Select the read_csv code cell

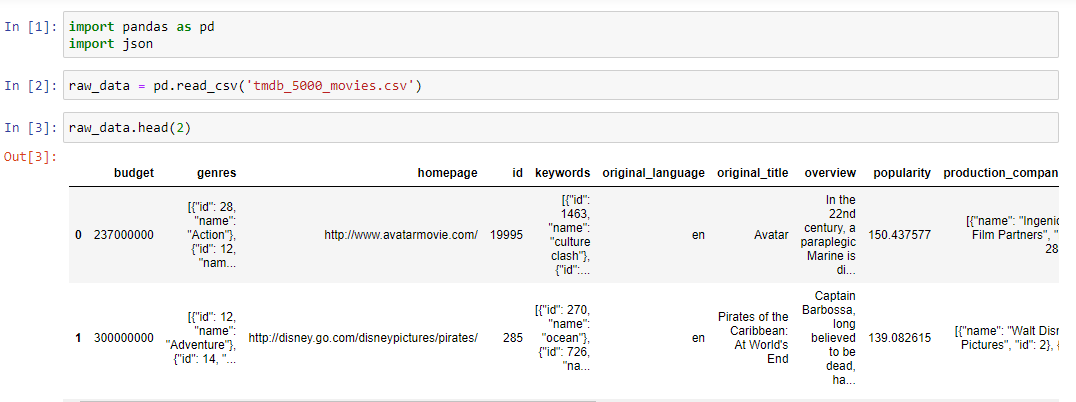click(561, 86)
